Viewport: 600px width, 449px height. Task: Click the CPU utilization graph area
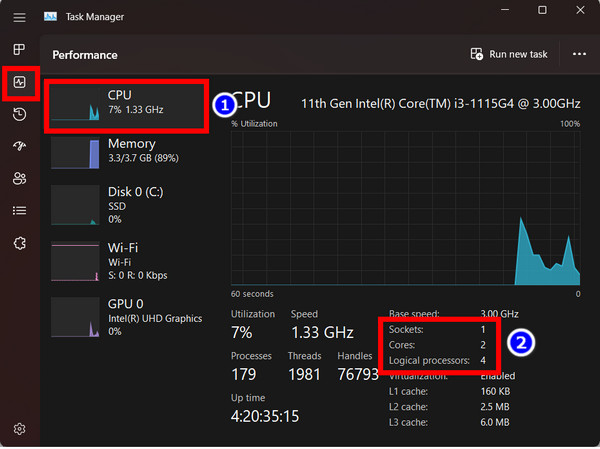pos(405,208)
